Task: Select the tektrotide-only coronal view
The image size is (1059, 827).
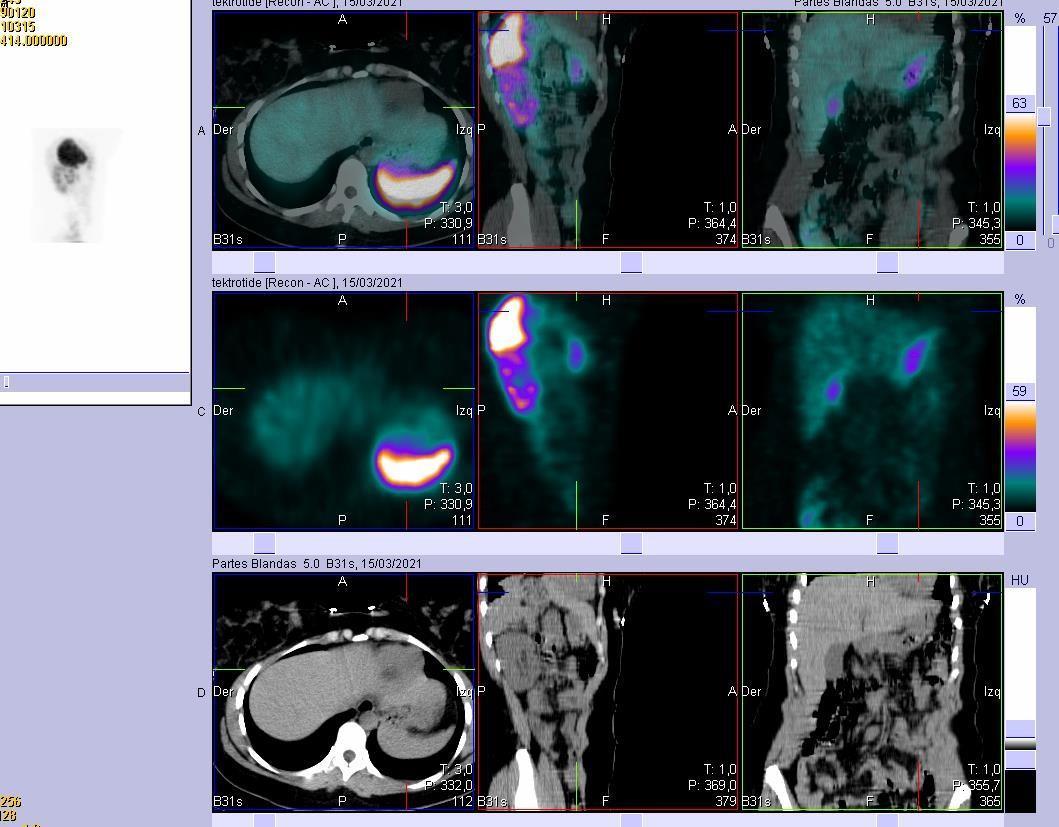Action: (x=872, y=411)
